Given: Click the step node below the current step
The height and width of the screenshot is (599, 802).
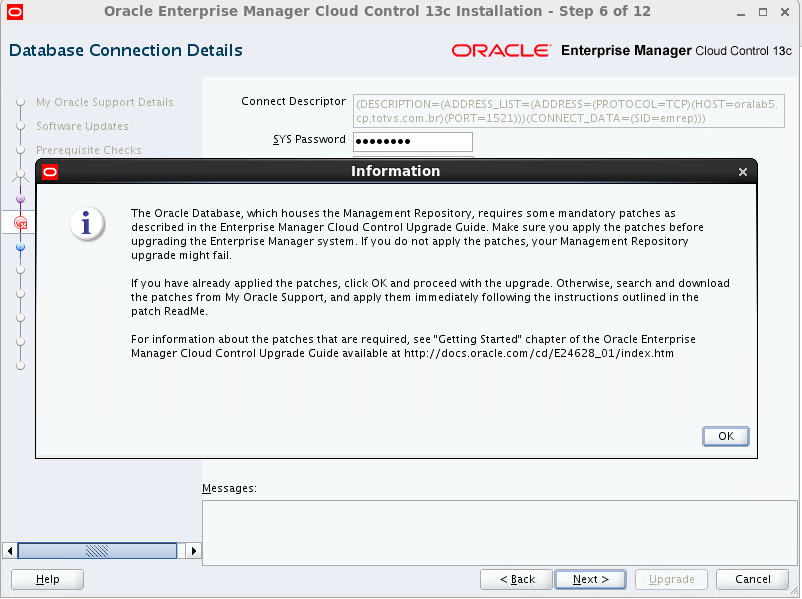Looking at the screenshot, I should [x=20, y=247].
